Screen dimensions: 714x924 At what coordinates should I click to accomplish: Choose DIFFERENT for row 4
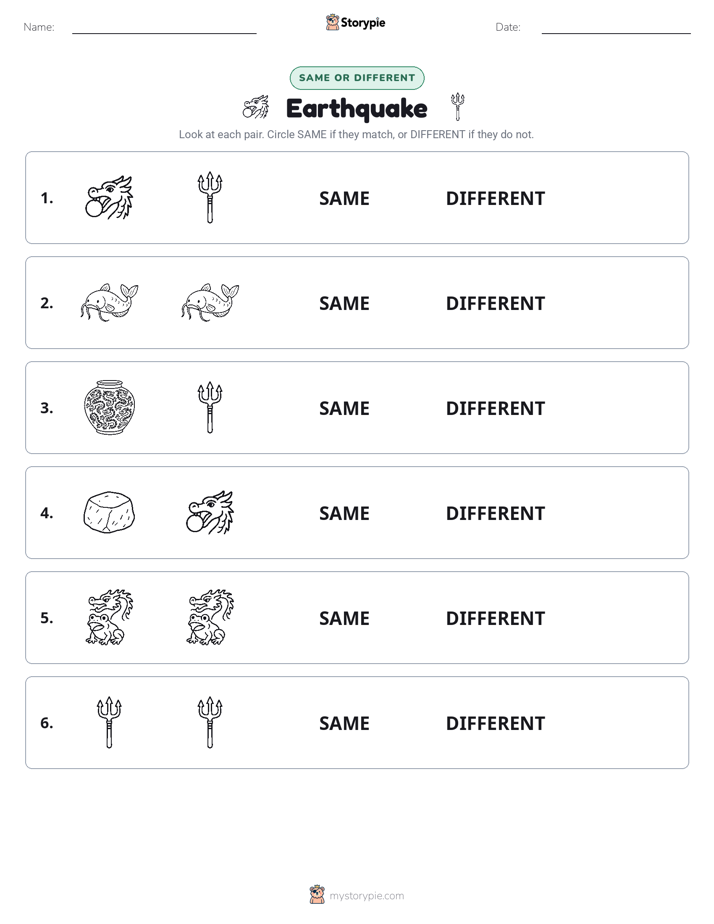tap(495, 513)
